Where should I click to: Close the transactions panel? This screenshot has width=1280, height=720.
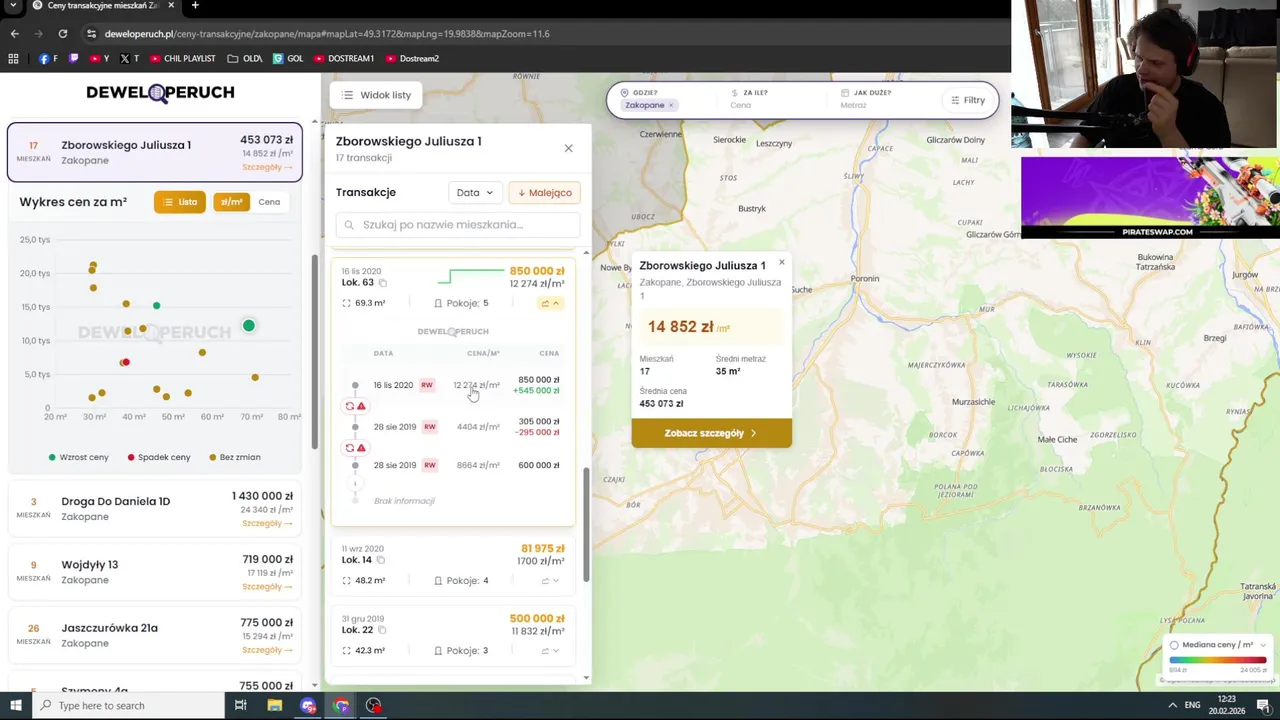tap(568, 148)
